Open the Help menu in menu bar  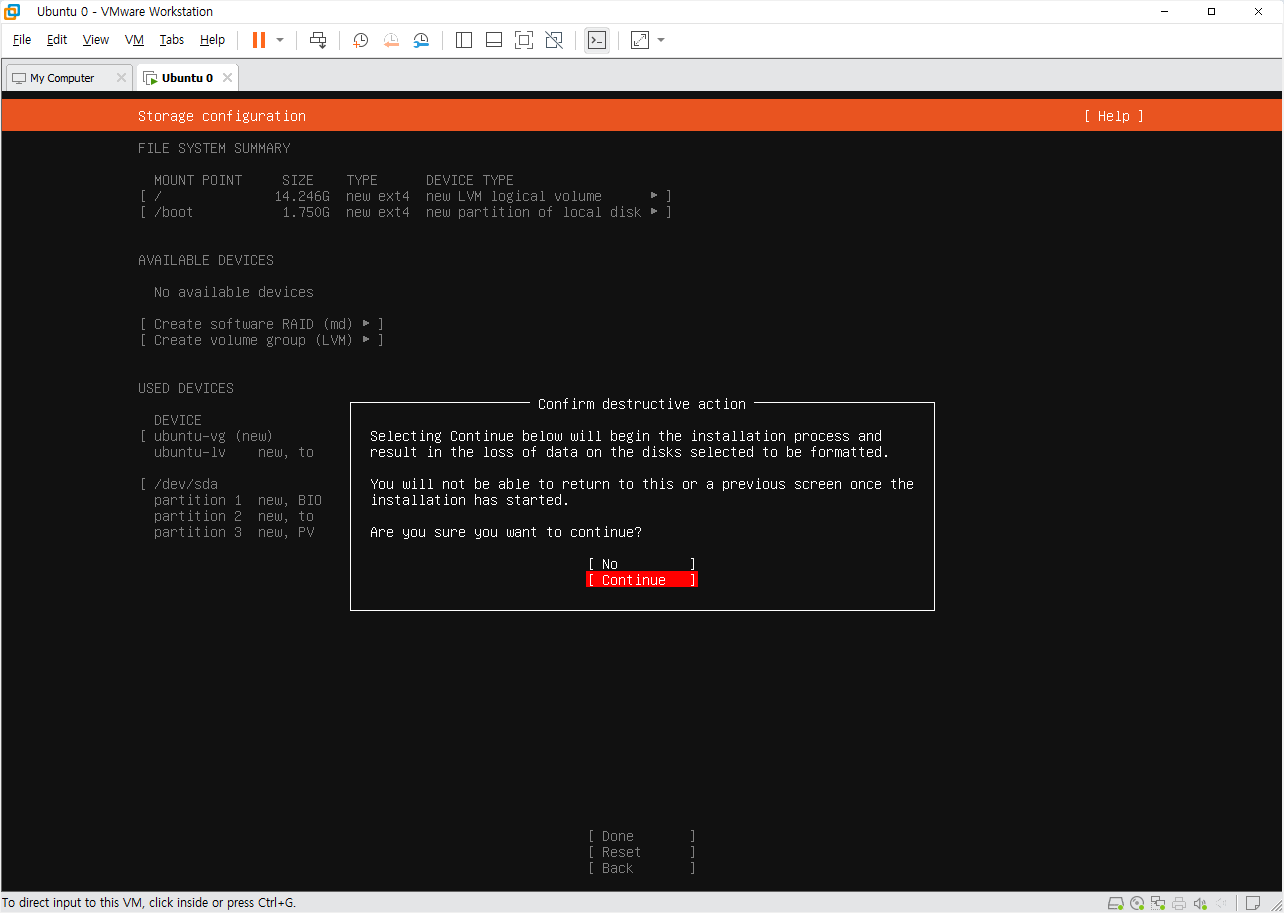tap(212, 40)
